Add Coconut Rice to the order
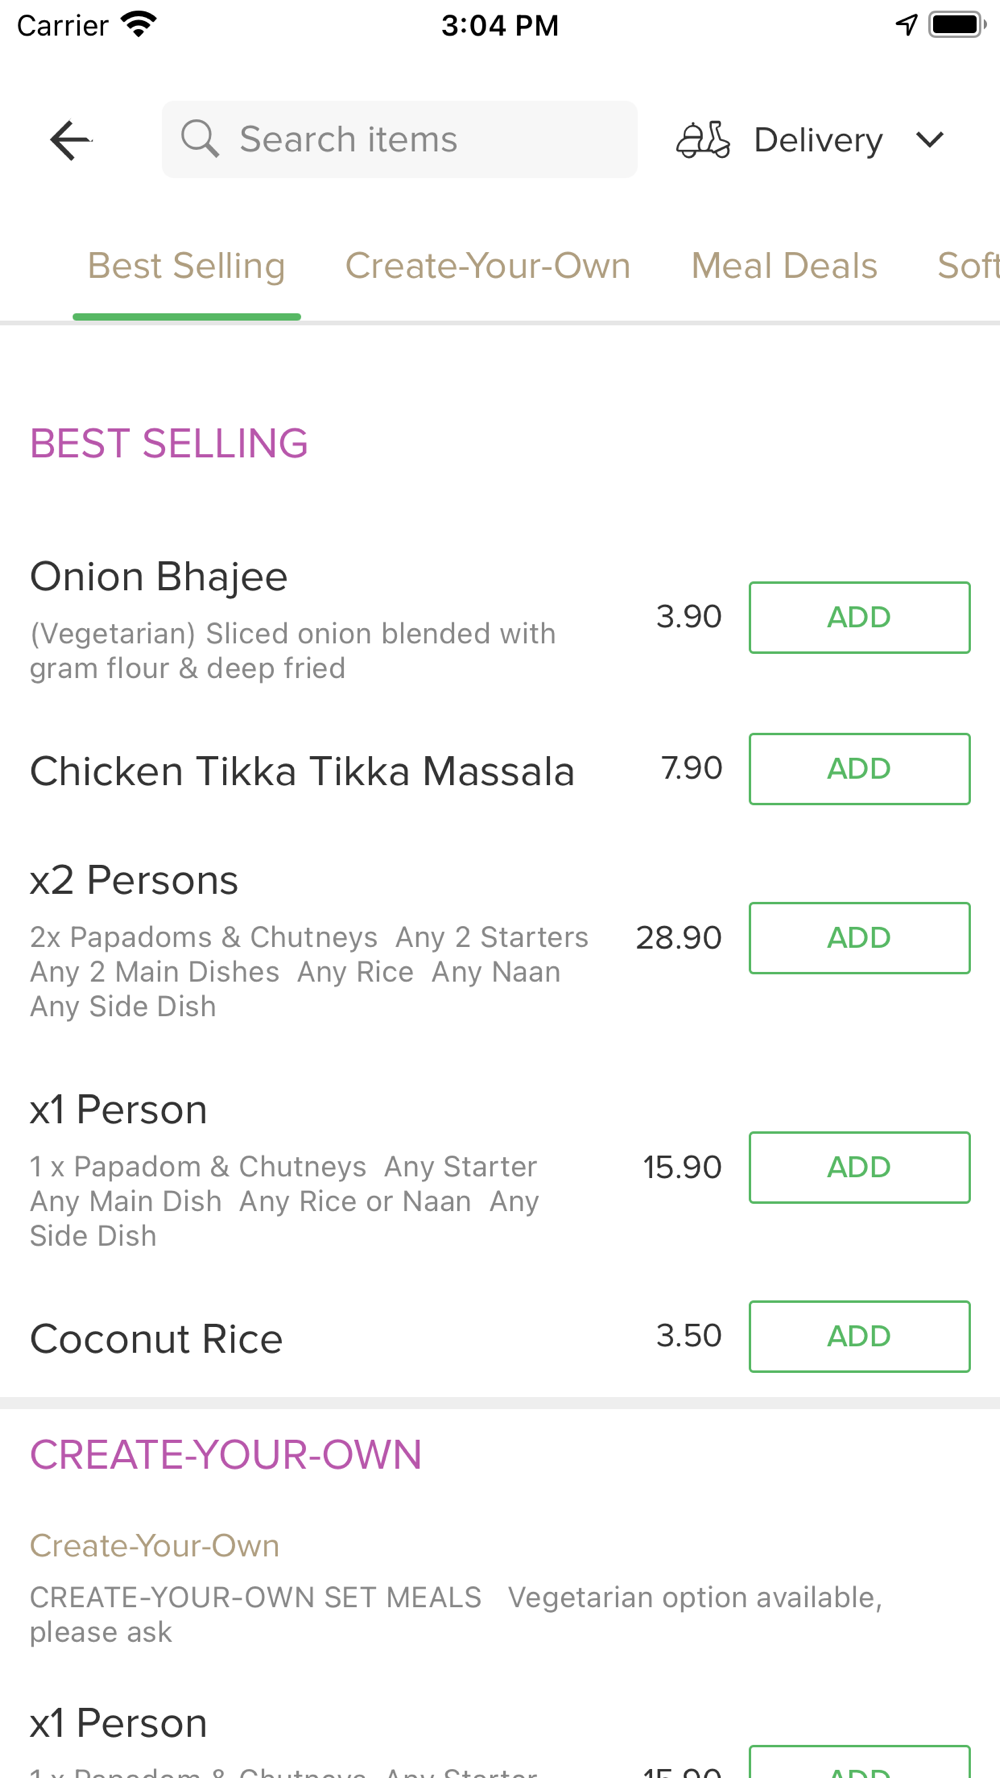Viewport: 1000px width, 1778px height. coord(859,1336)
